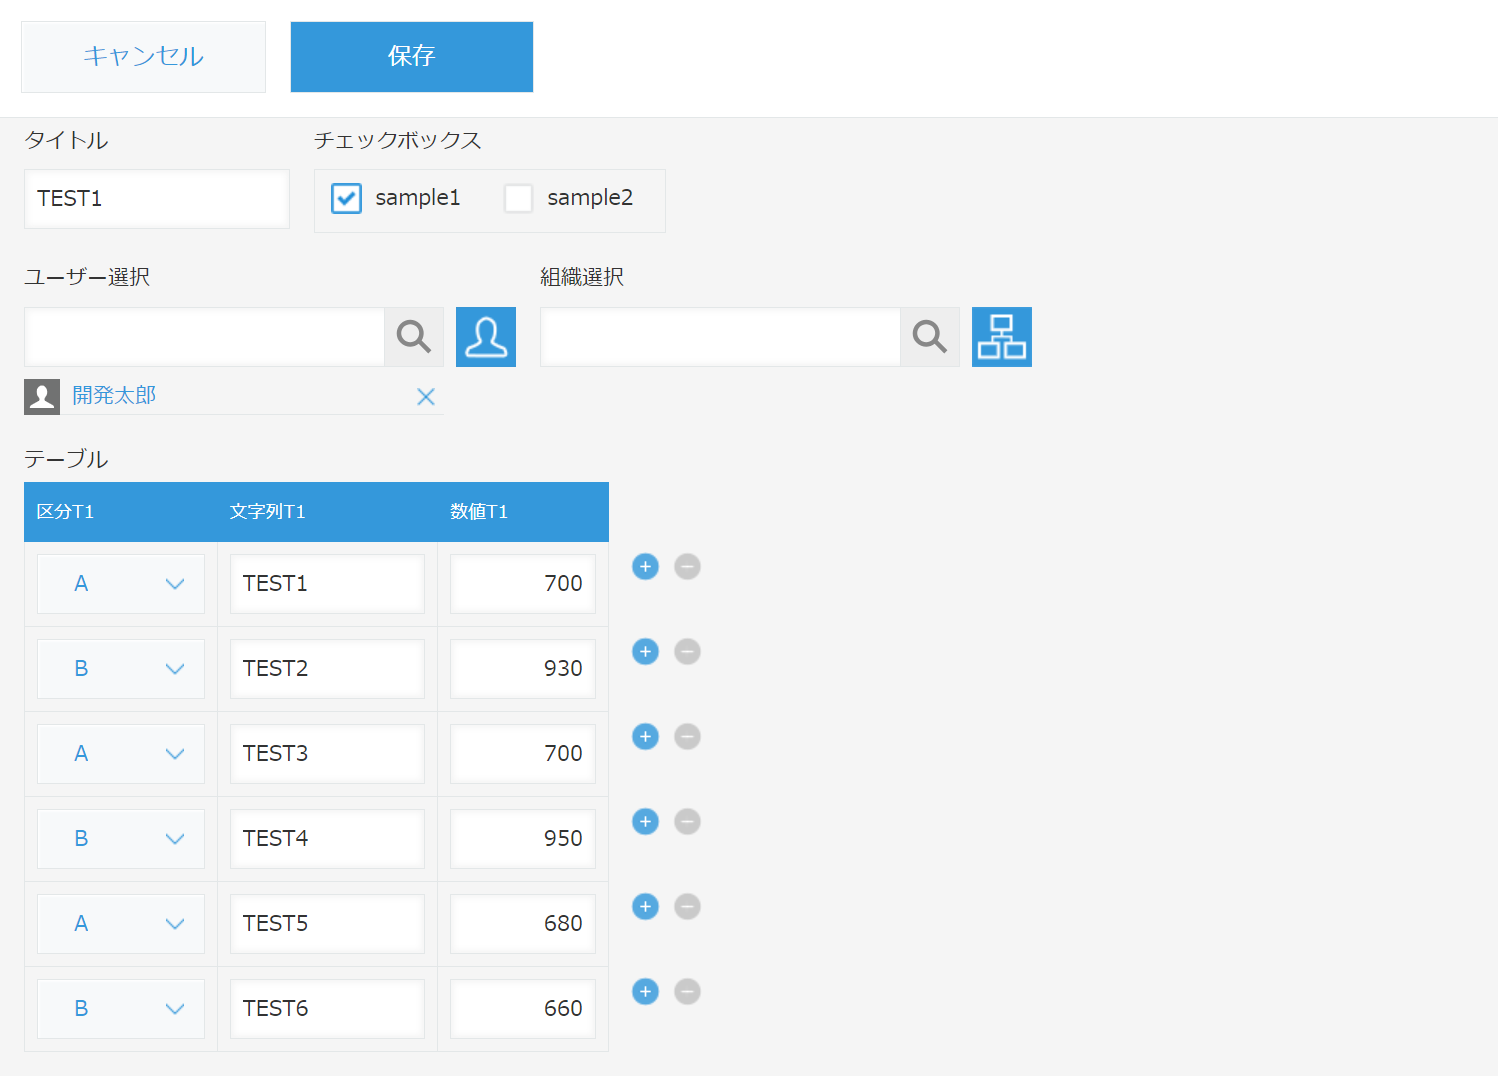
Task: Click the チェックボックス field label
Action: point(398,140)
